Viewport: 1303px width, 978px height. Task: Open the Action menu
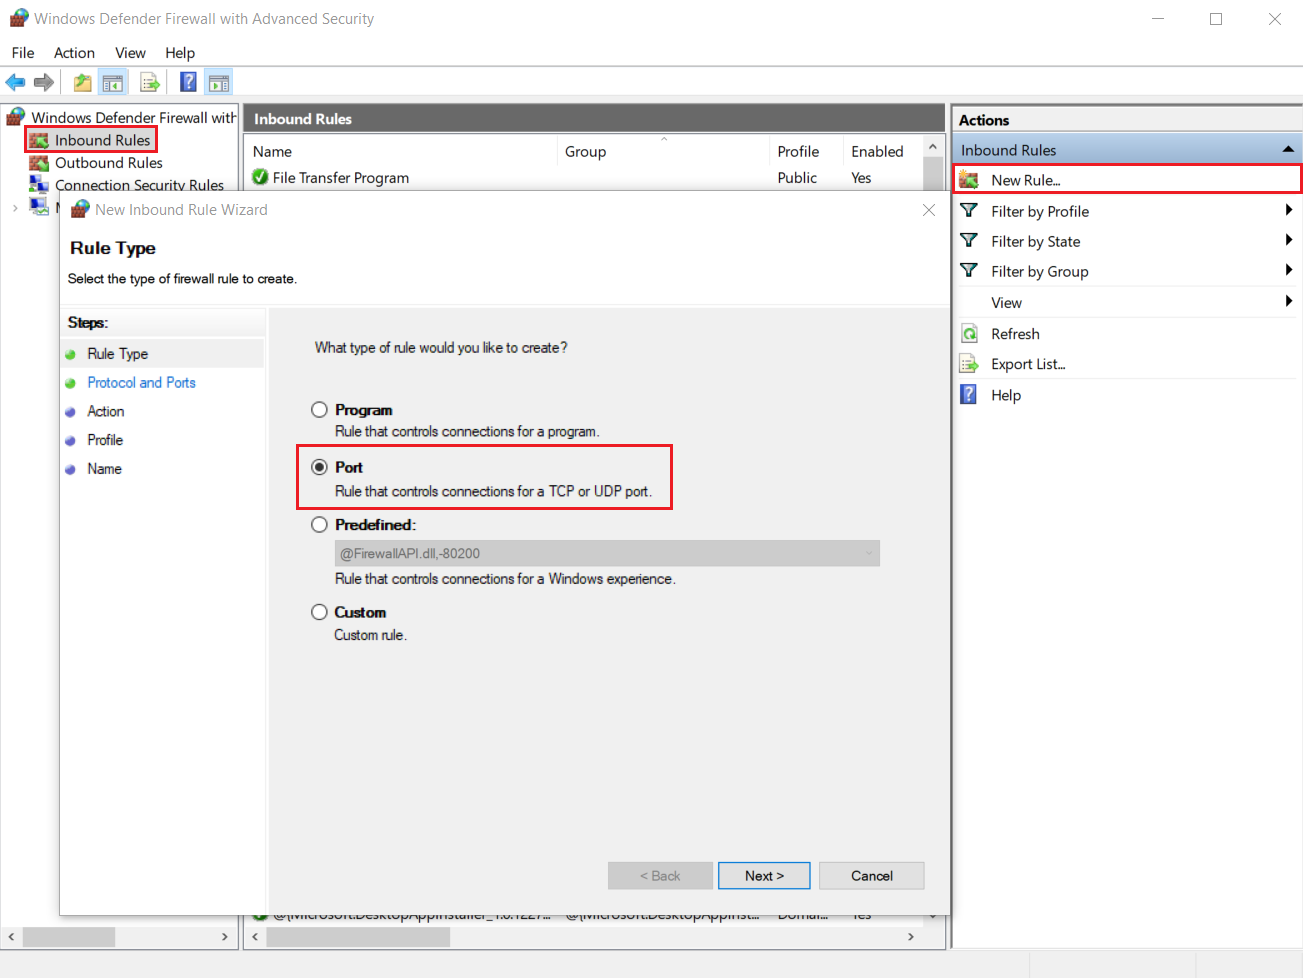tap(74, 53)
